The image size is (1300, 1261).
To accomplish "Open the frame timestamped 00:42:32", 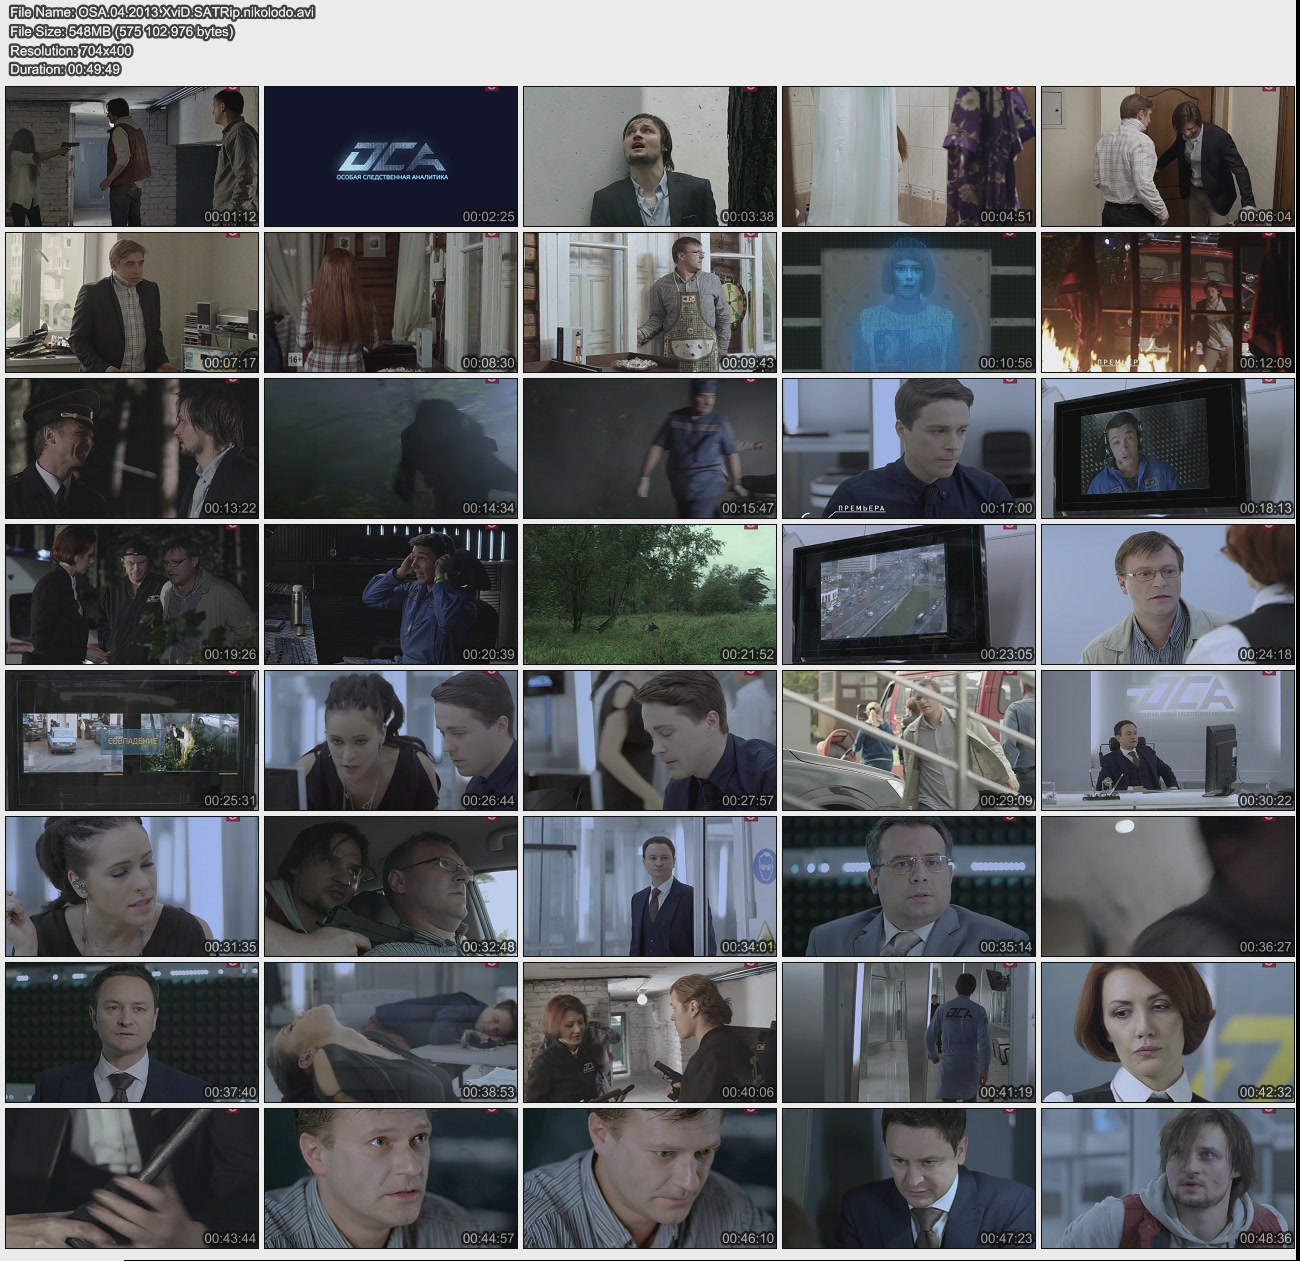I will [1167, 1032].
